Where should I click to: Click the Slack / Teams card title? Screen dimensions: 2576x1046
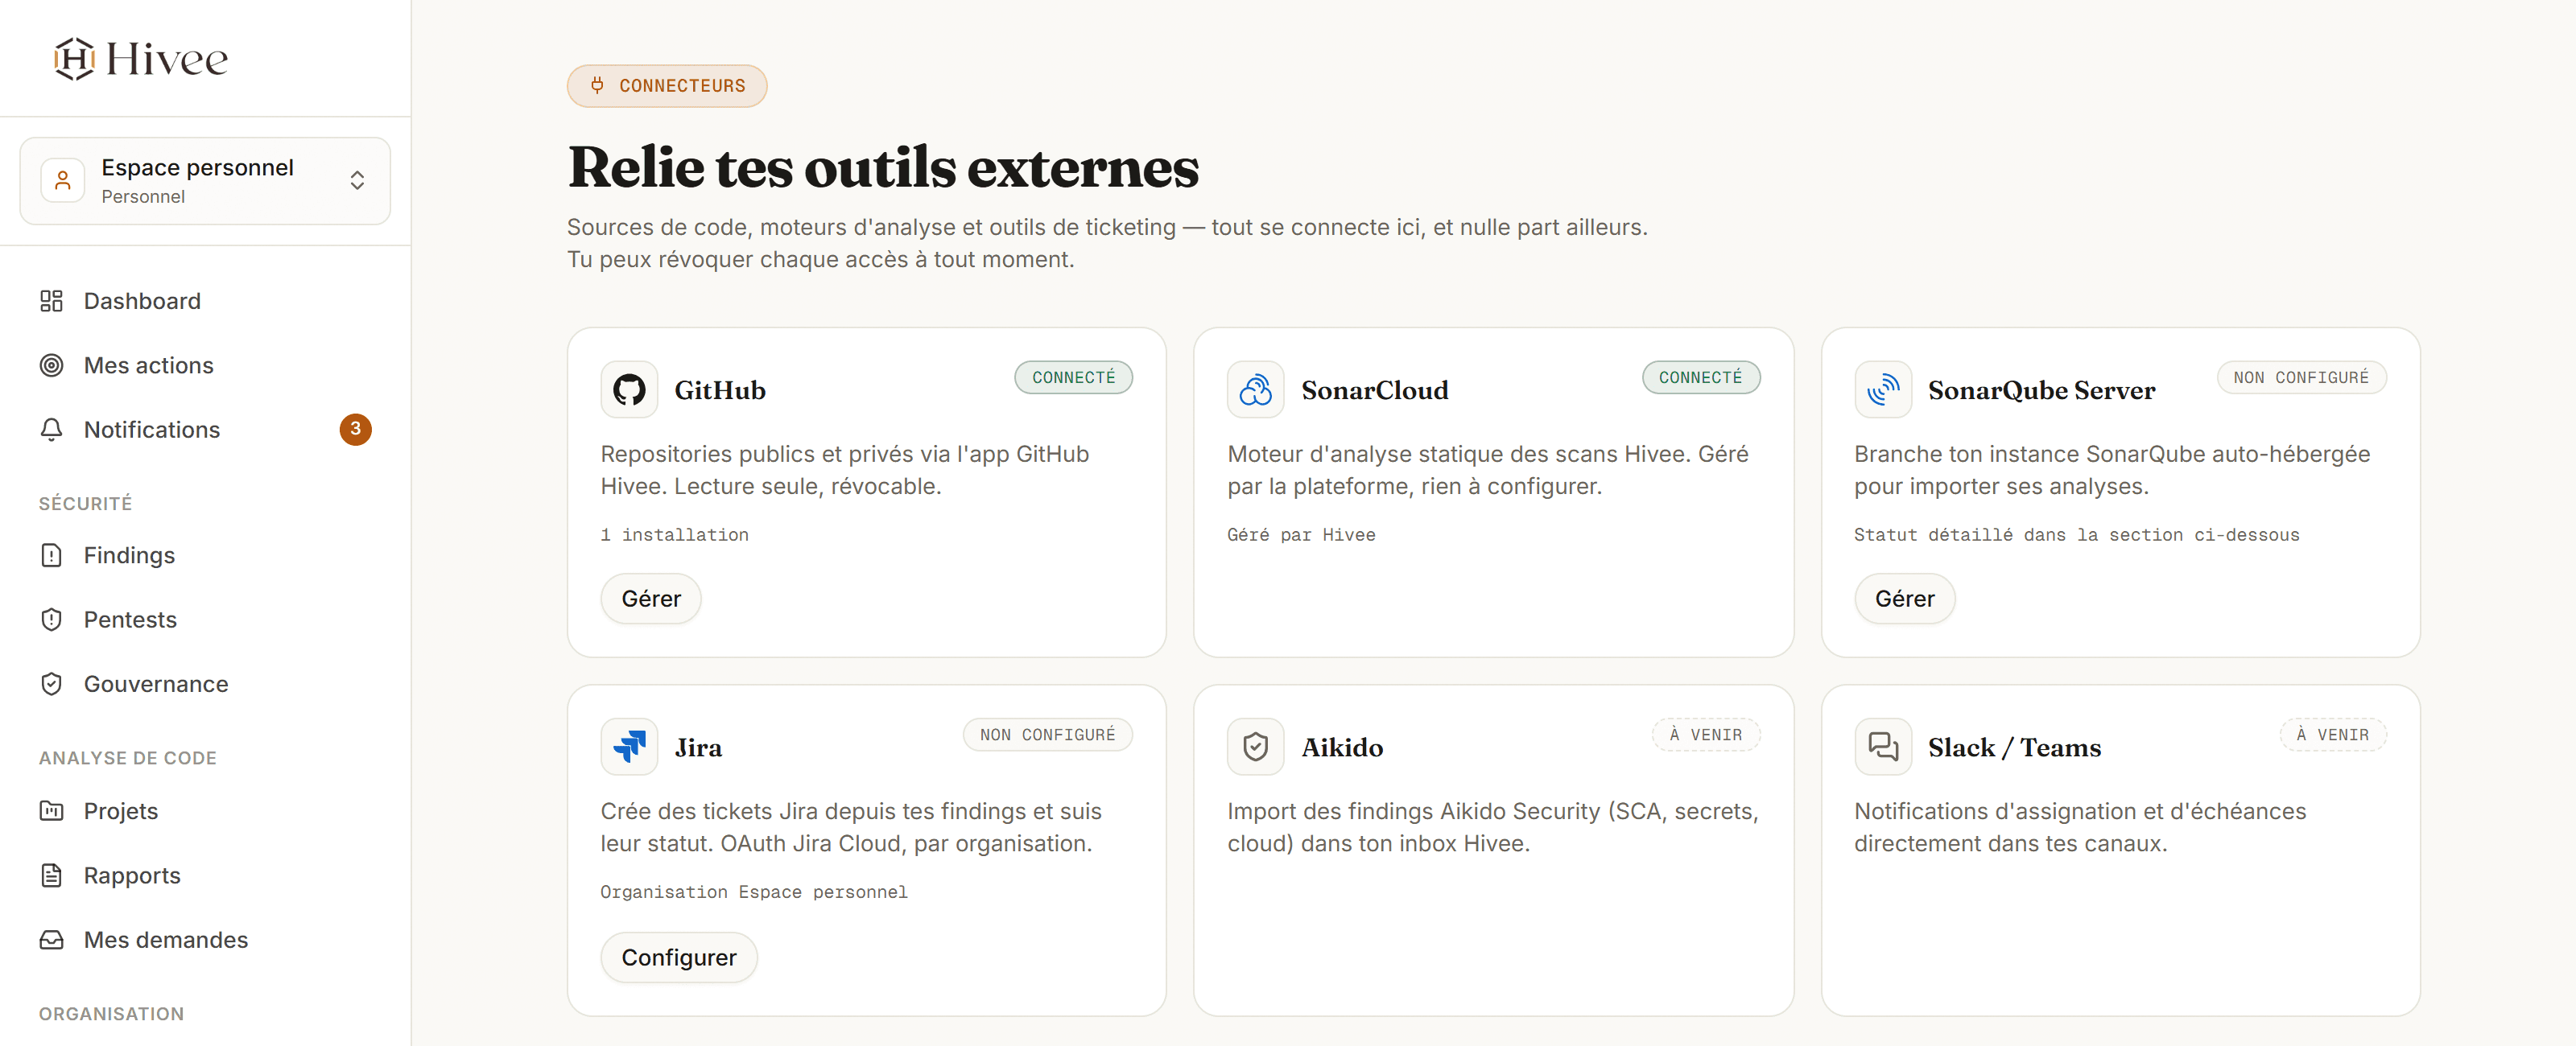tap(2014, 747)
